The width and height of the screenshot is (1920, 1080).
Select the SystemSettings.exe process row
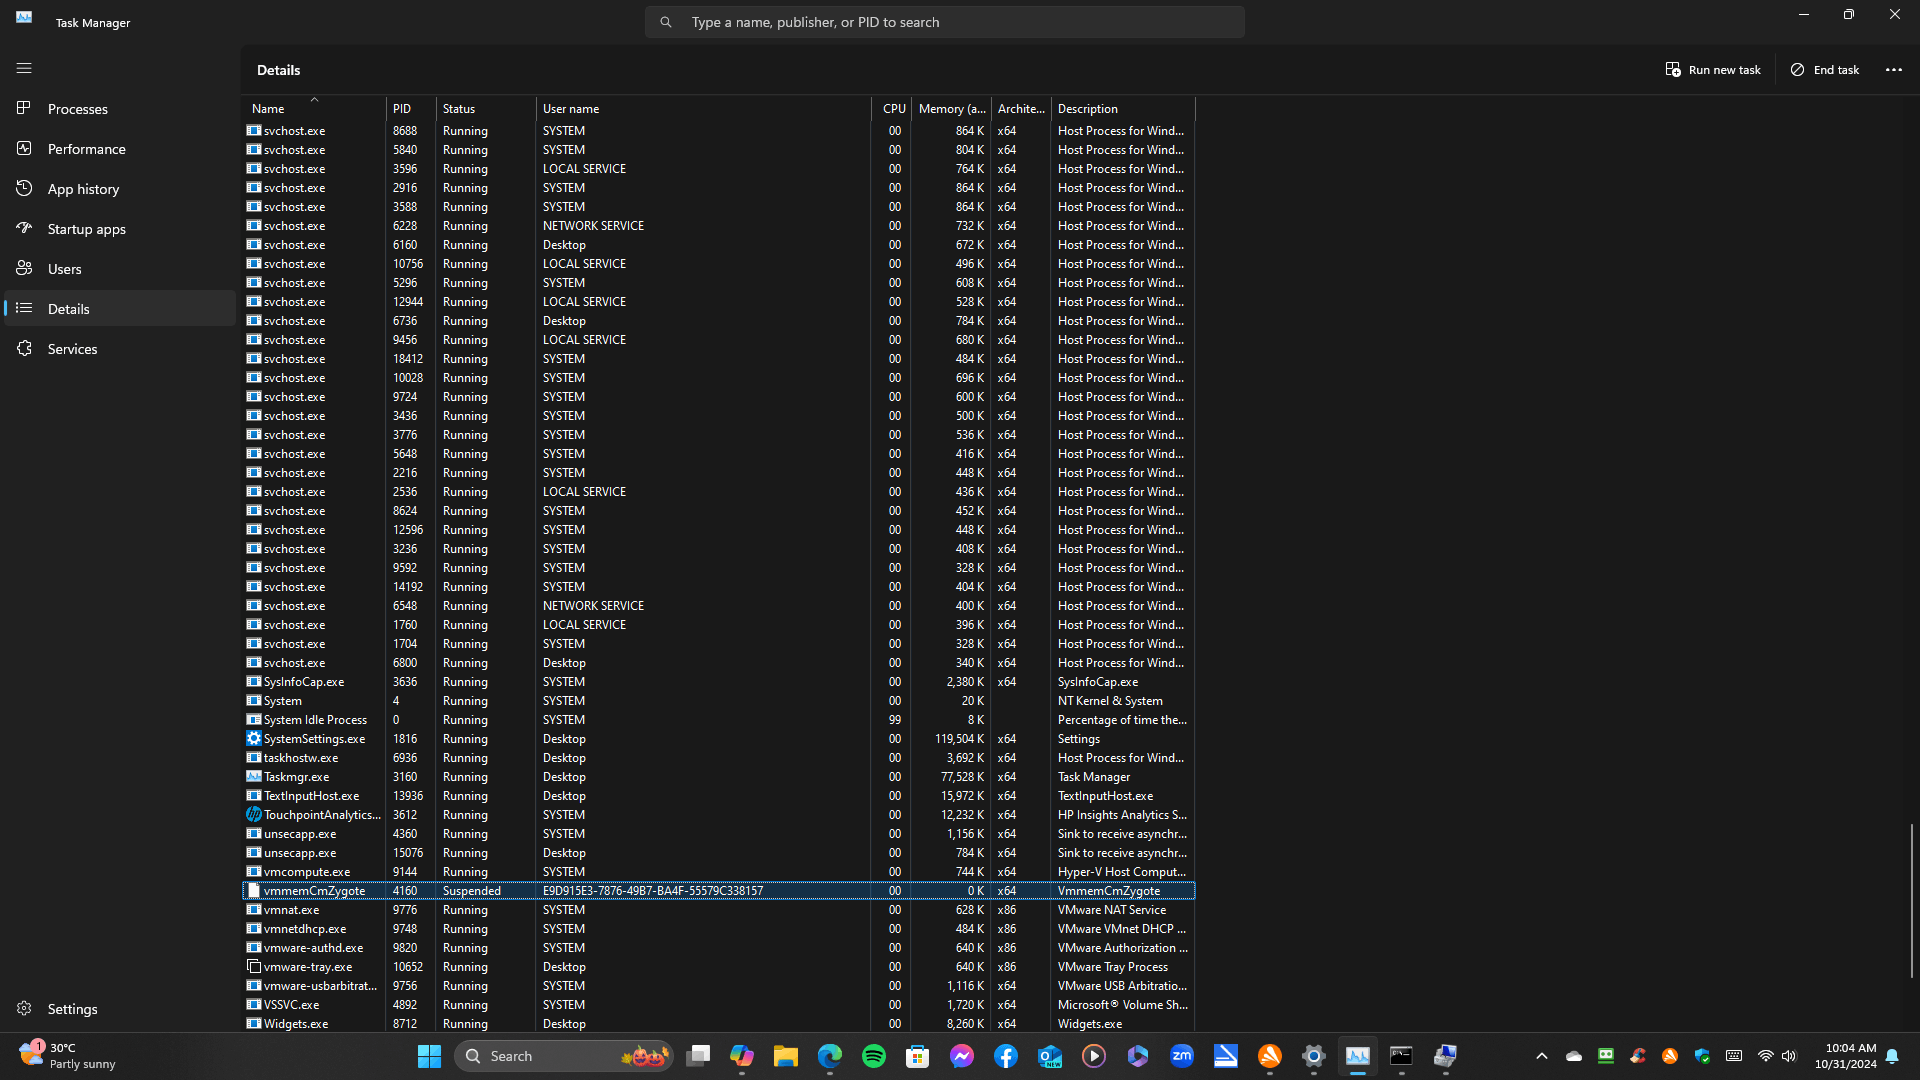(x=719, y=739)
